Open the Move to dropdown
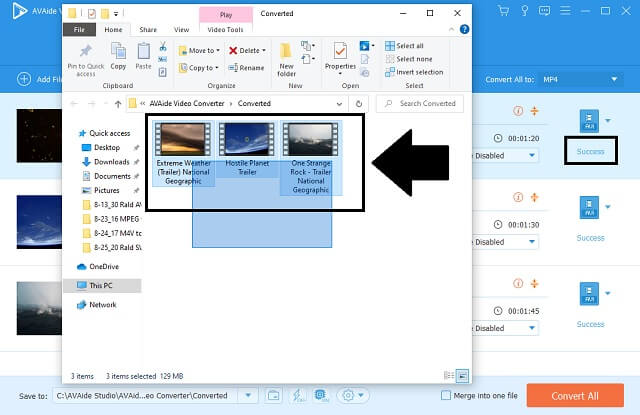 point(200,51)
